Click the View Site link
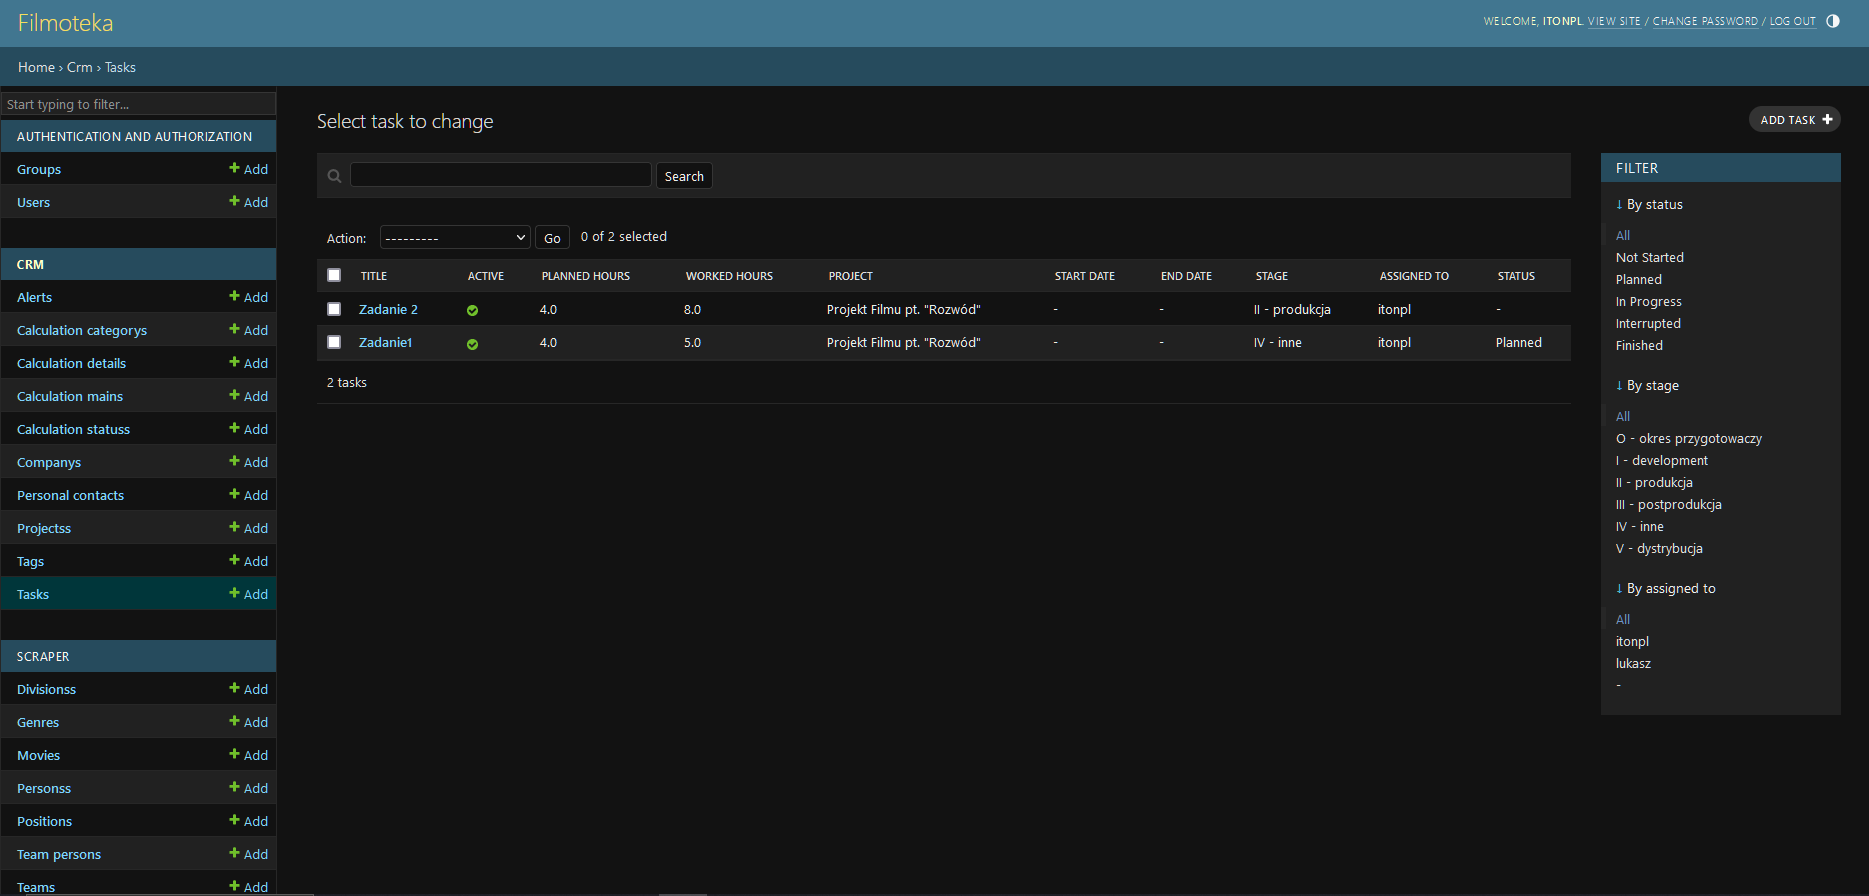 pyautogui.click(x=1614, y=21)
